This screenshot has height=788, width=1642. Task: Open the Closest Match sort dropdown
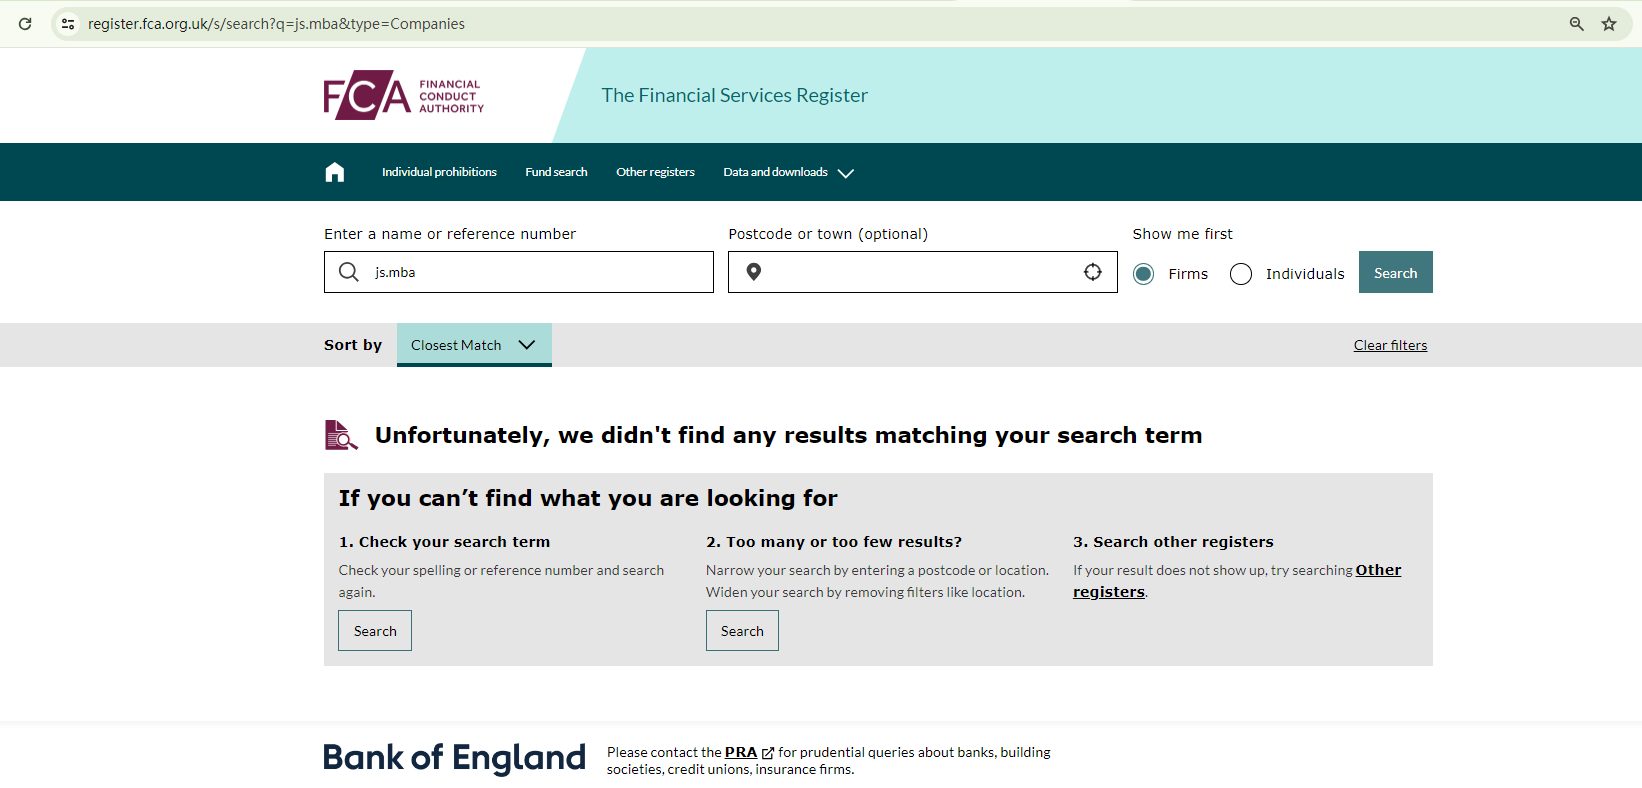[474, 345]
